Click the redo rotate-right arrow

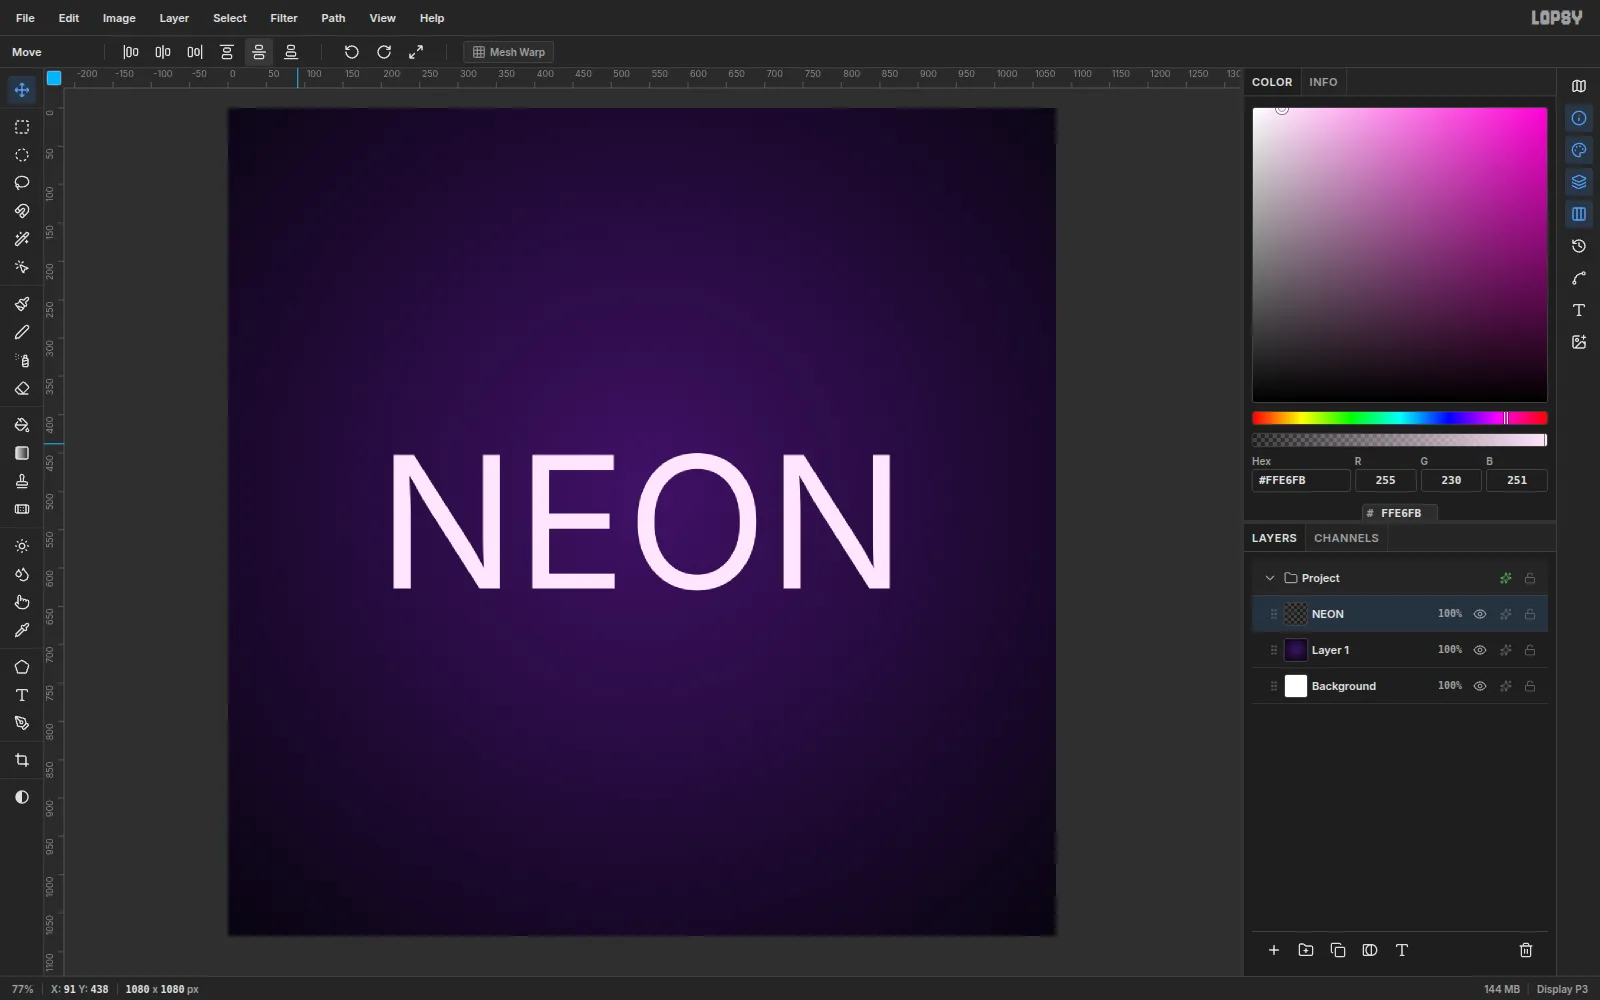point(384,52)
